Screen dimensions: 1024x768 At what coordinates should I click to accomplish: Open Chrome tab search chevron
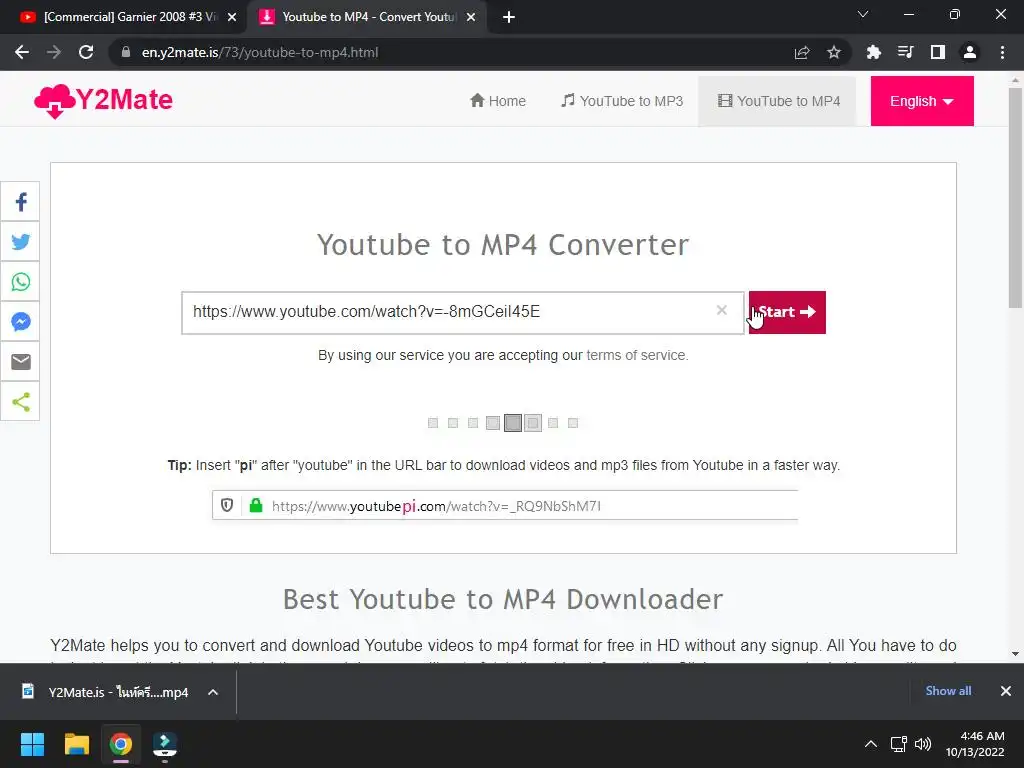[863, 14]
